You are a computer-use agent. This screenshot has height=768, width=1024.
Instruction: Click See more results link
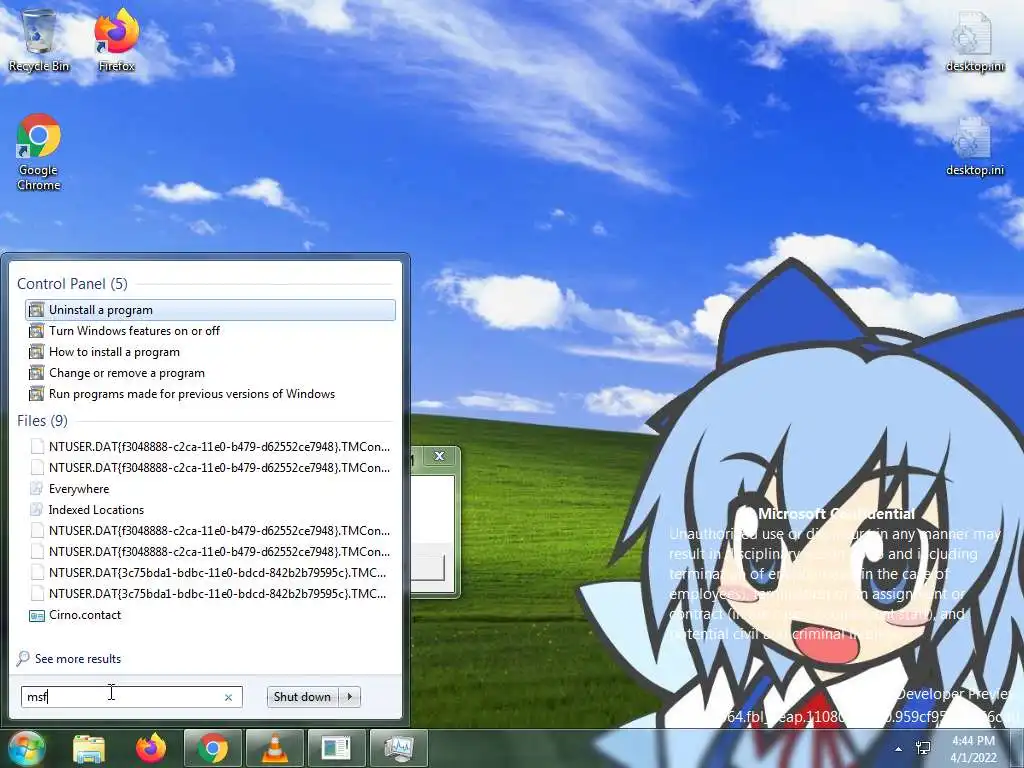click(x=78, y=658)
